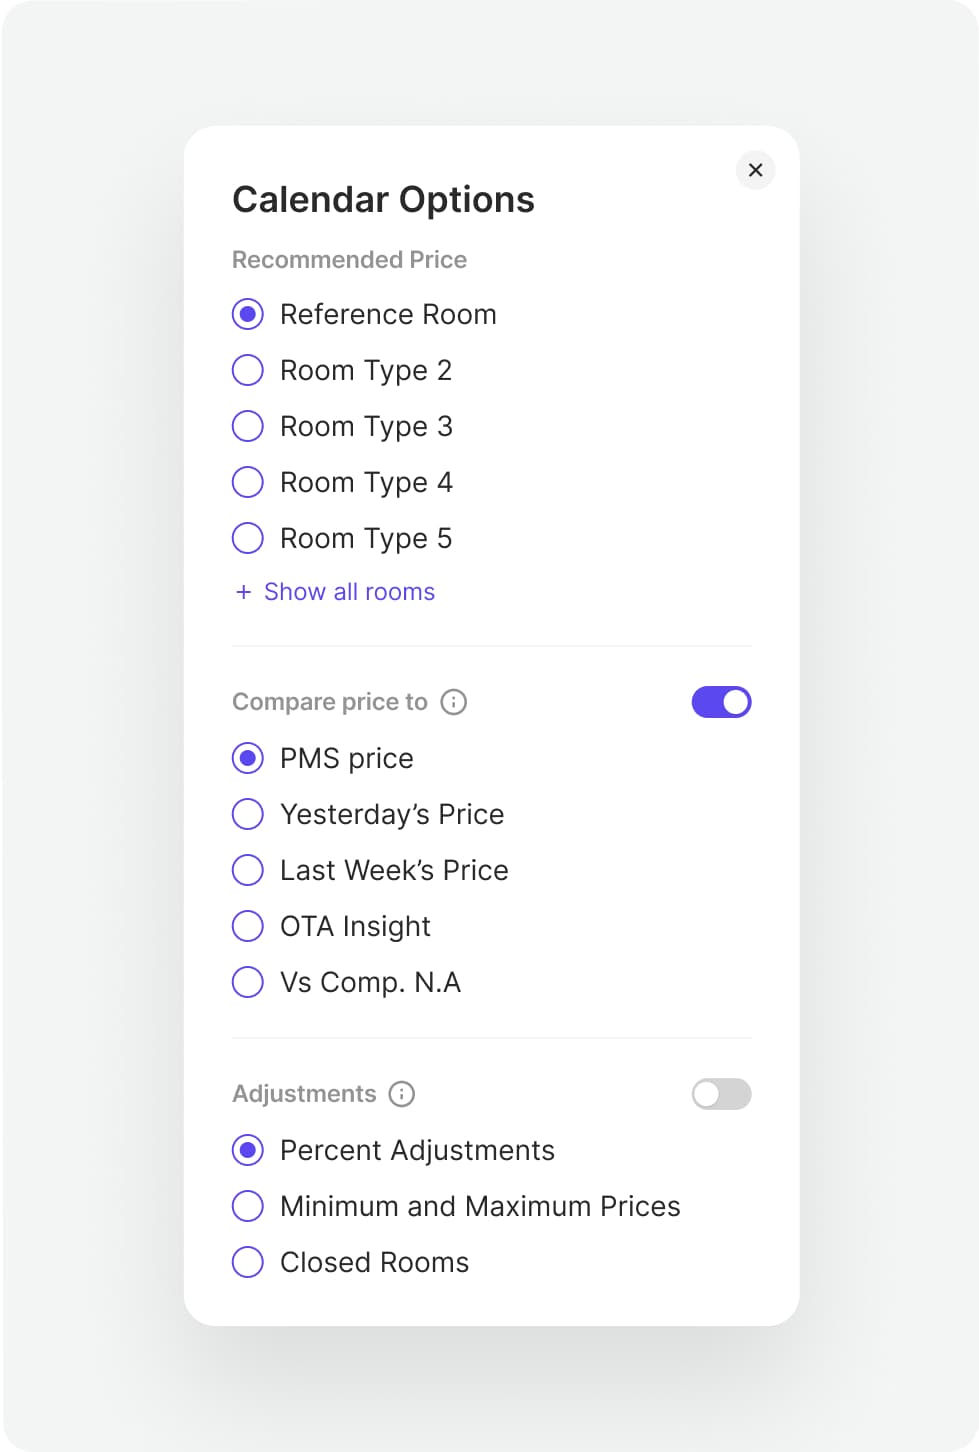Screen dimensions: 979x1452
Task: Pick Room Type 4 as recommended price
Action: (x=248, y=482)
